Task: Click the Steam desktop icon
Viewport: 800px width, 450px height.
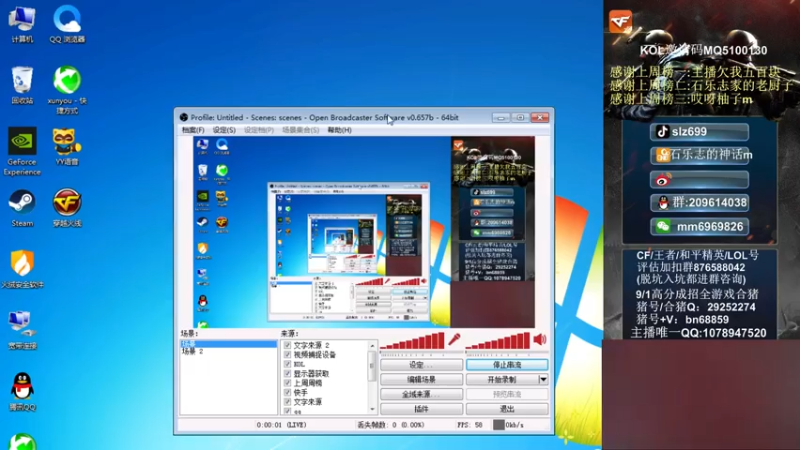Action: [x=22, y=208]
